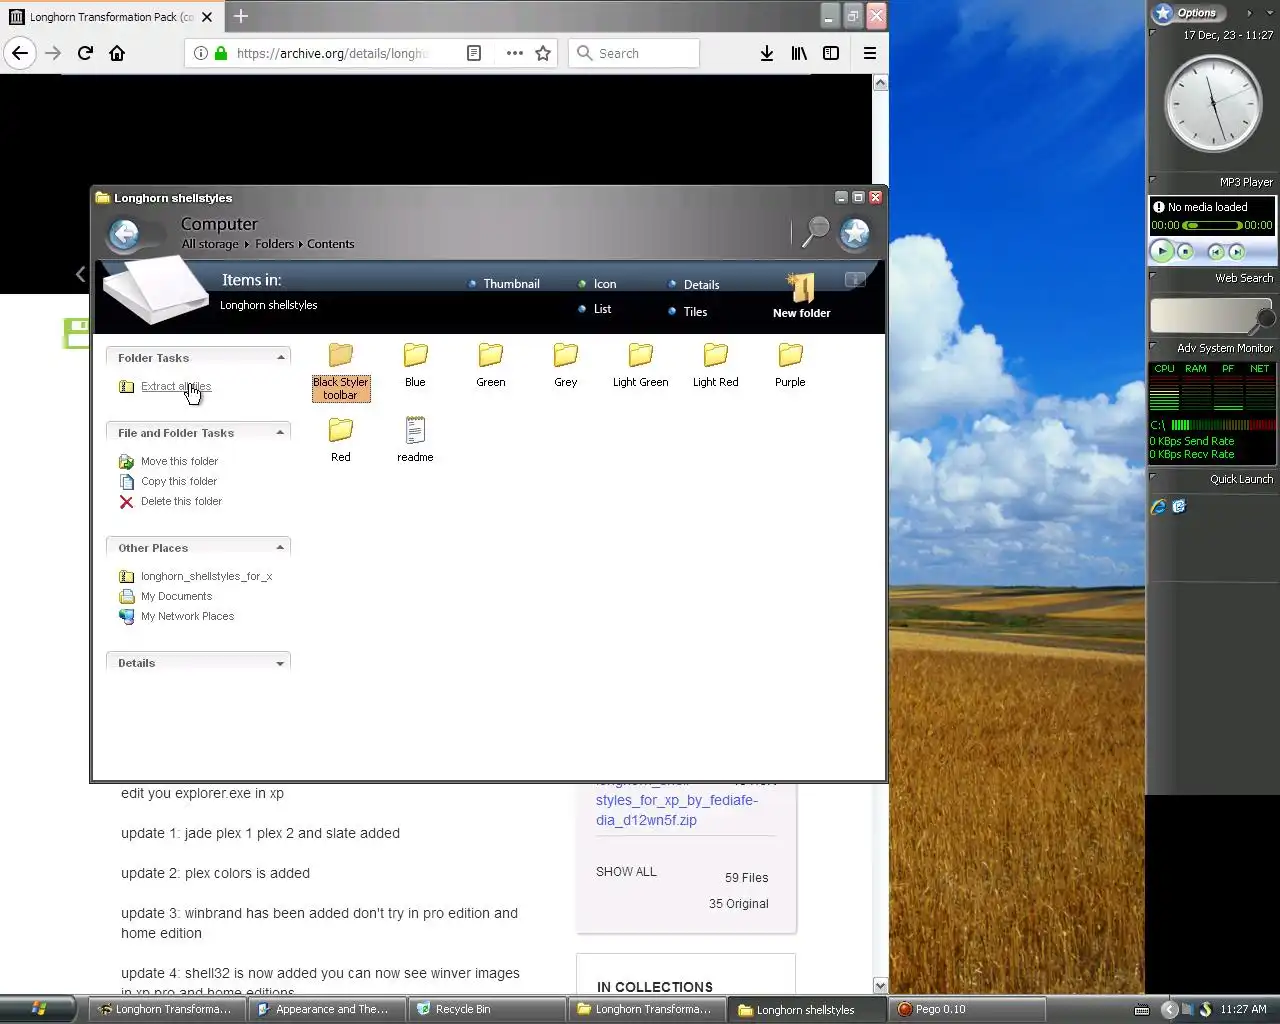Select Details view option
The height and width of the screenshot is (1024, 1280).
694,285
